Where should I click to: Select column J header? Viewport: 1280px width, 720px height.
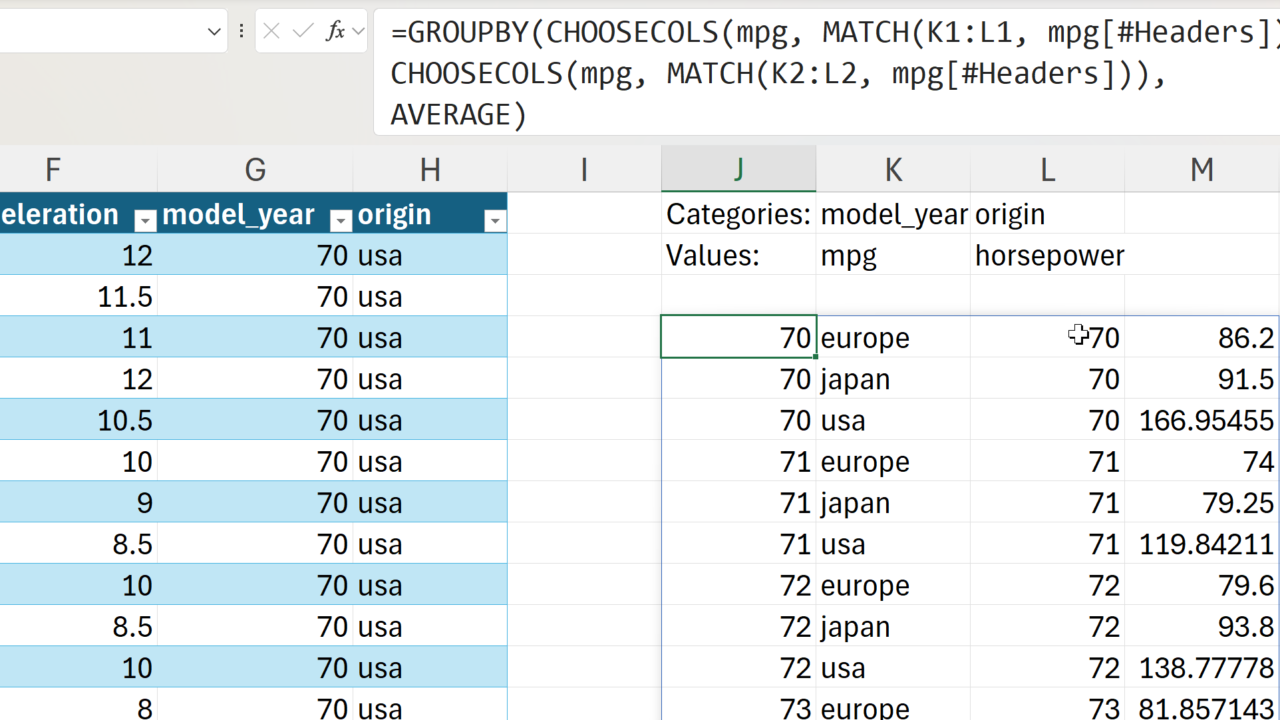(x=738, y=170)
